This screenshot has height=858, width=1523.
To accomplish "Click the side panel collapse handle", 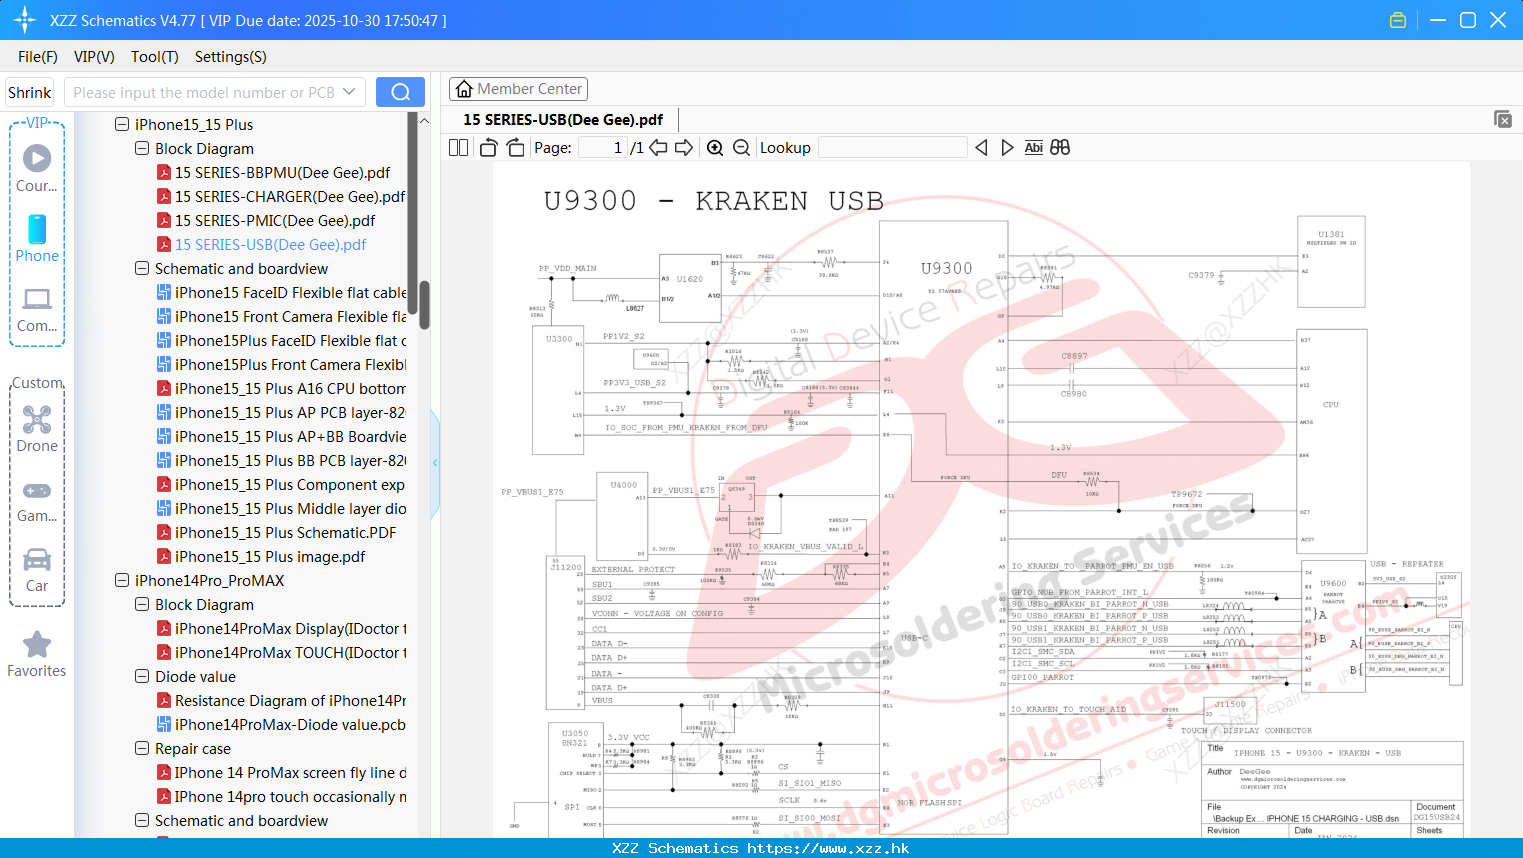I will click(x=435, y=463).
